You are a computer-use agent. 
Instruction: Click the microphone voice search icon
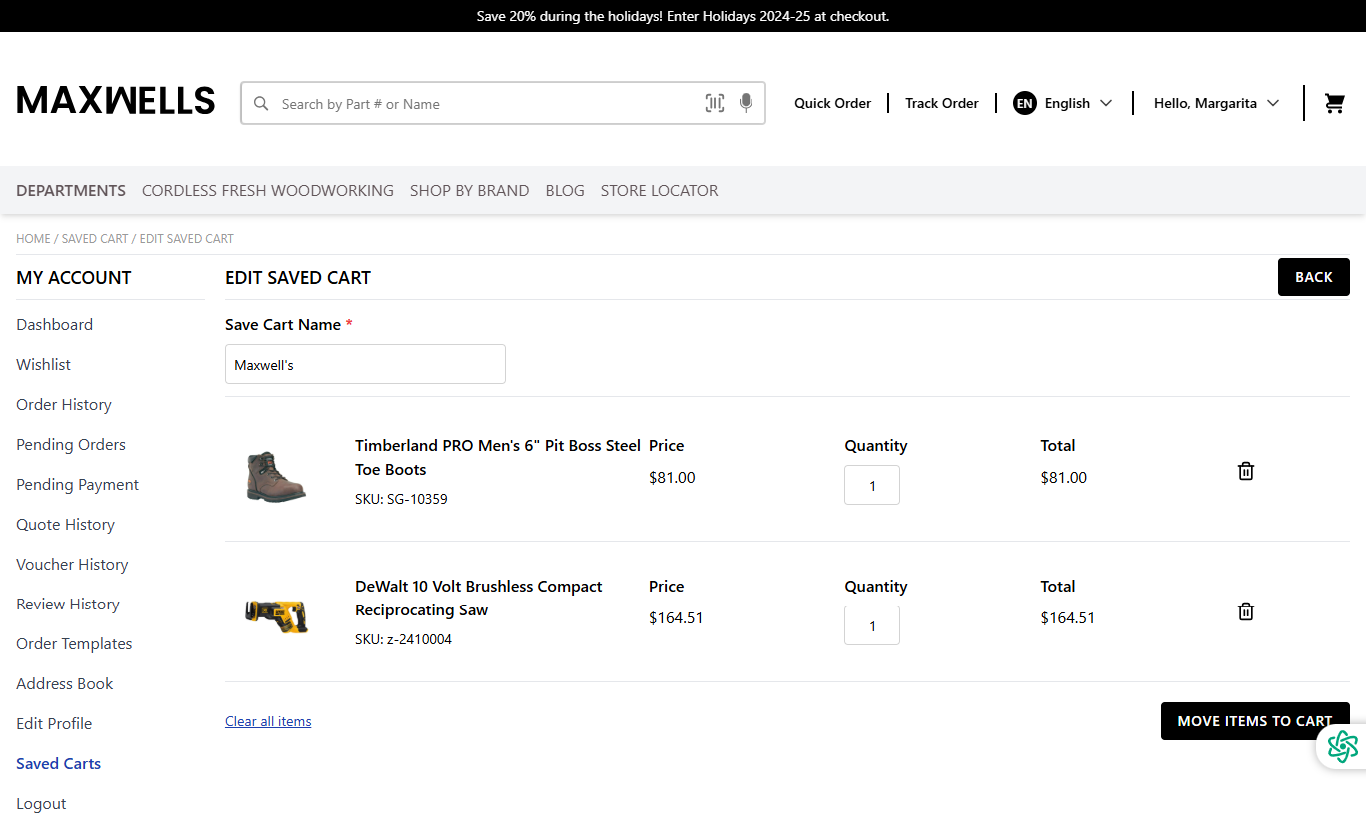[x=745, y=103]
